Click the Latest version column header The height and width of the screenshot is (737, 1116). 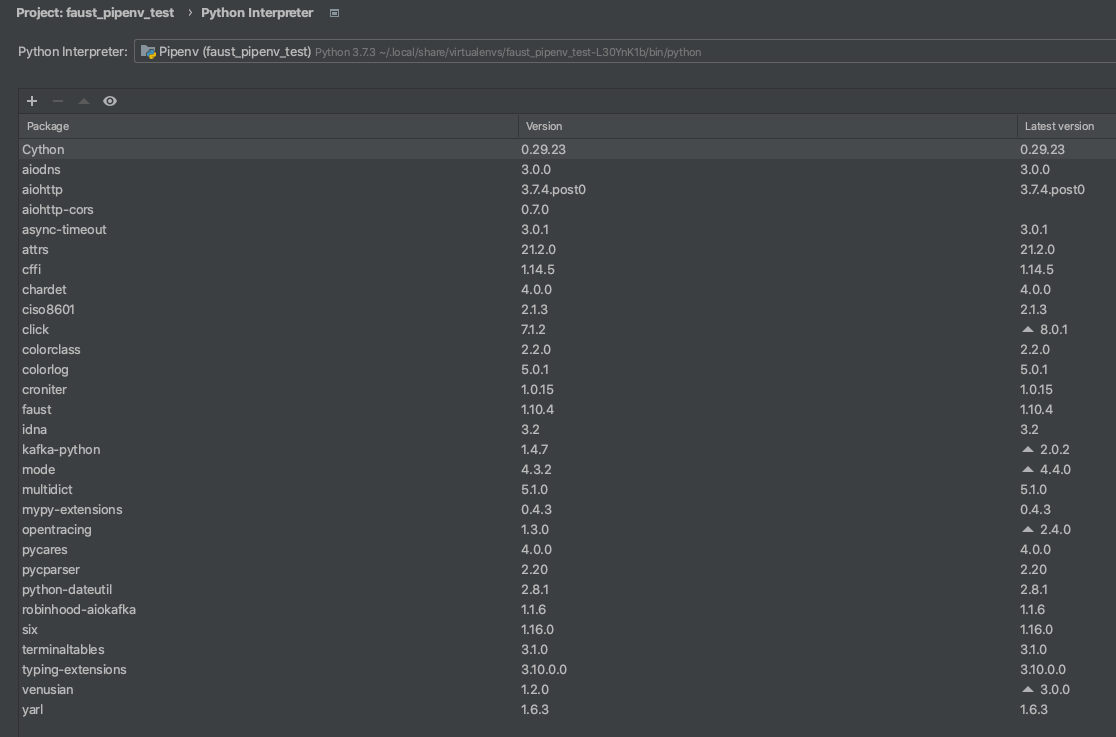1066,126
